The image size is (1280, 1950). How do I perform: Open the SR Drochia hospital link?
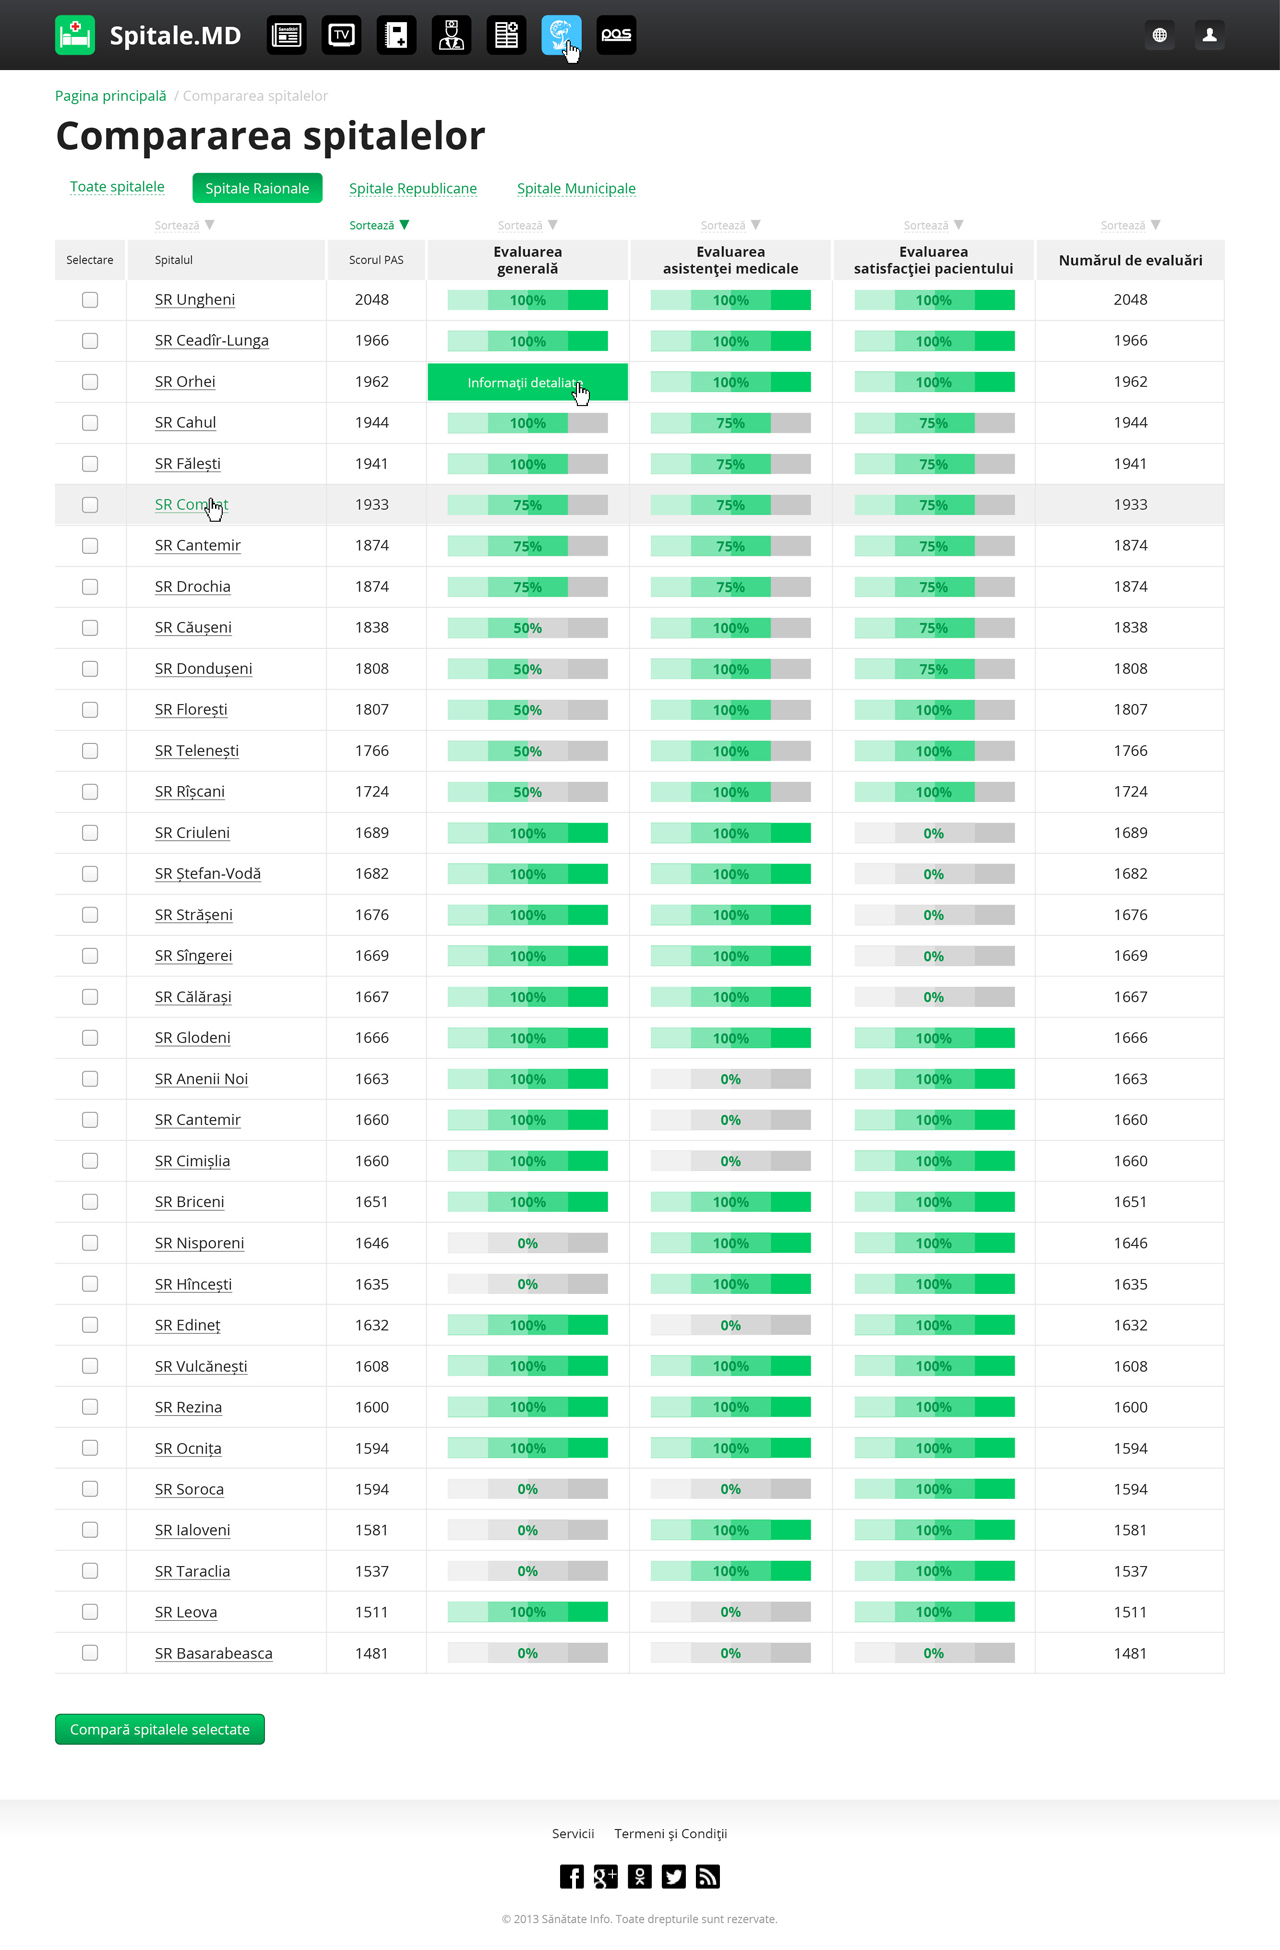point(193,587)
